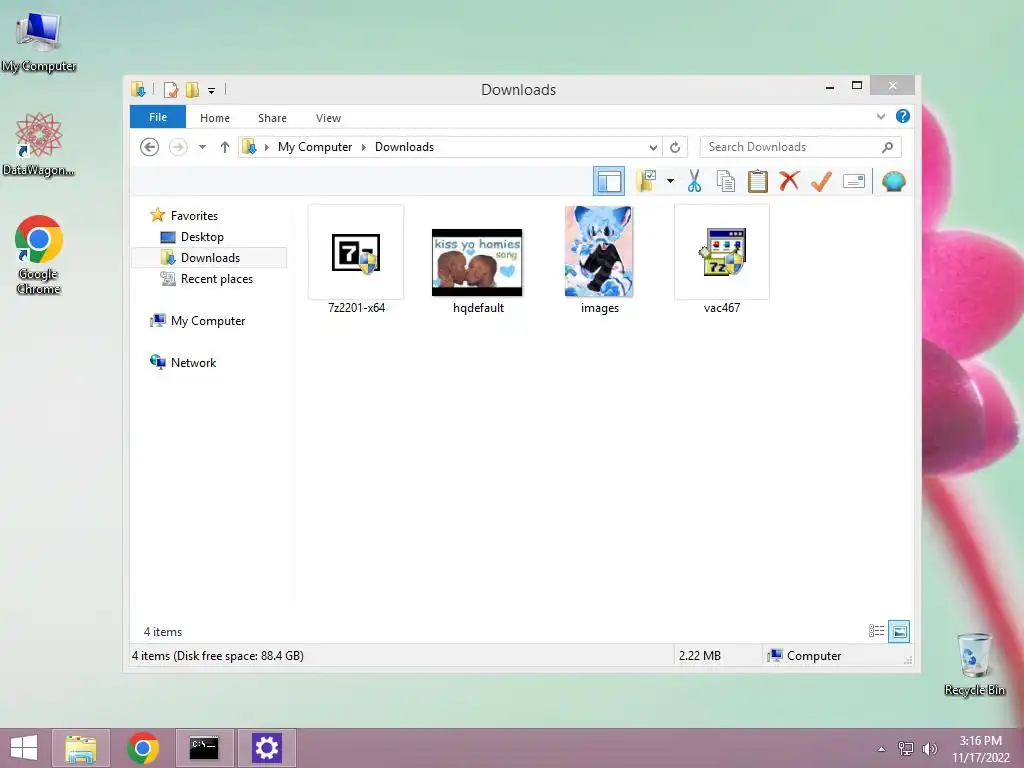
Task: Refresh the Downloads folder
Action: click(x=675, y=148)
